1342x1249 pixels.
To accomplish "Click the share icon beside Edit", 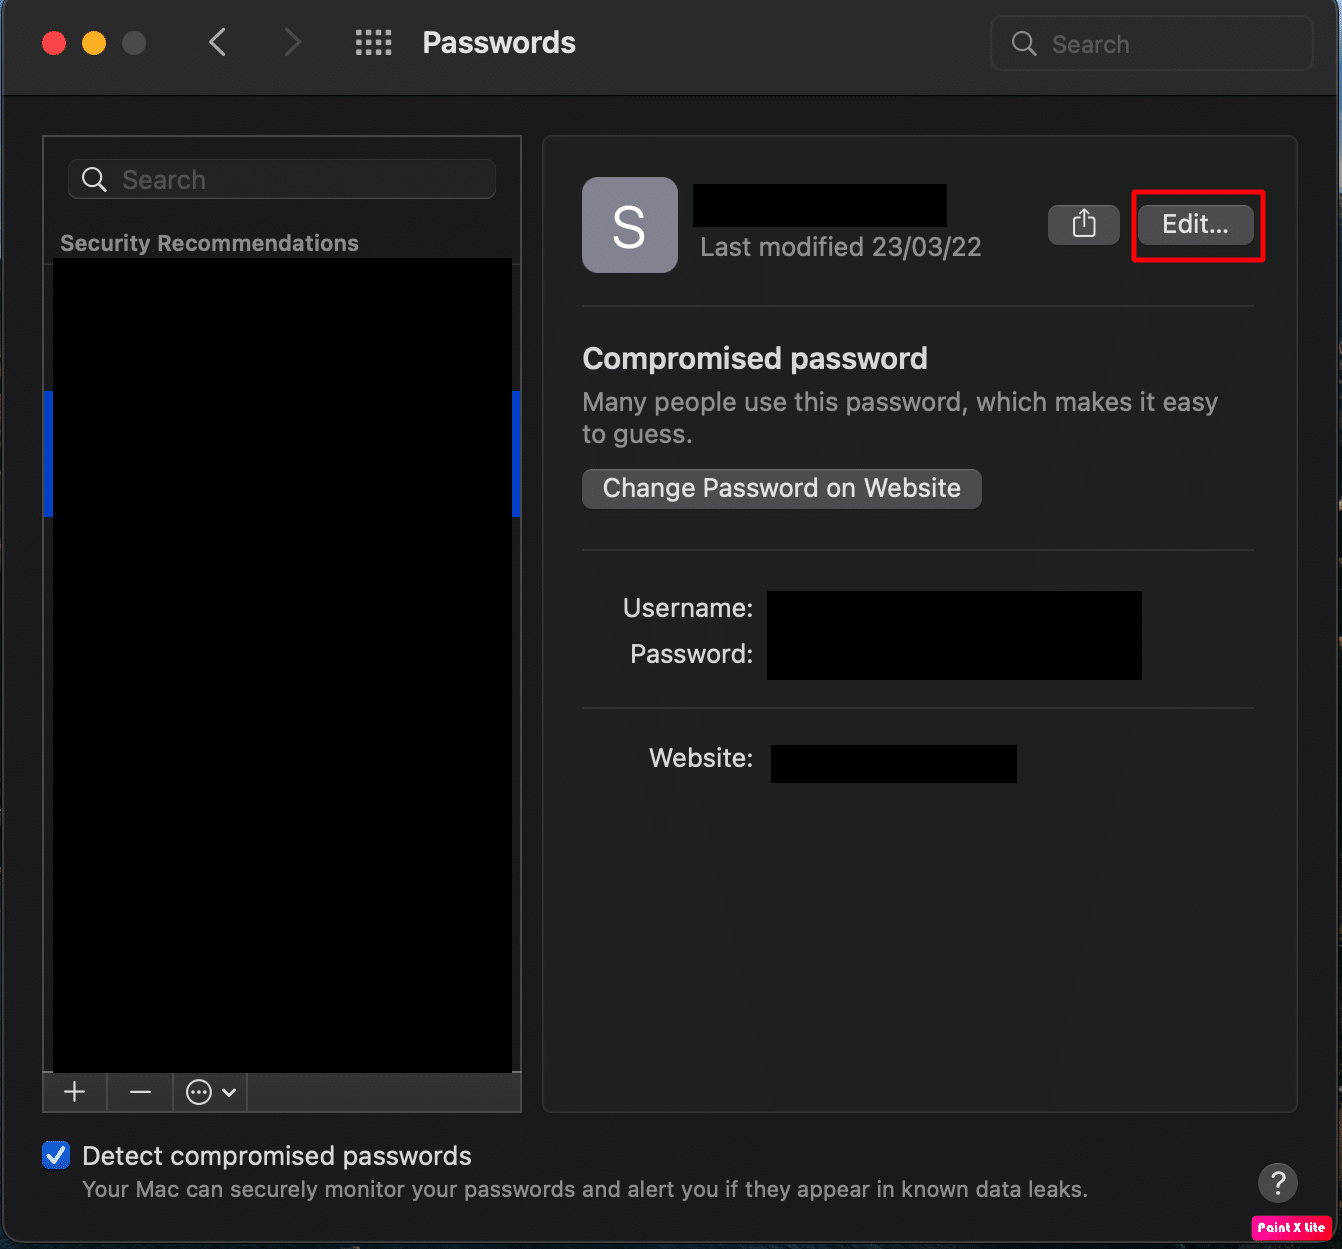I will [1083, 224].
